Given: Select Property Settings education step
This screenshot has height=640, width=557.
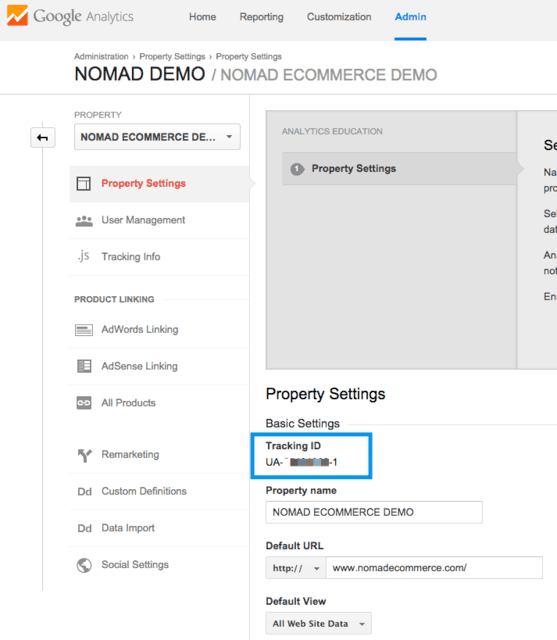Looking at the screenshot, I should 399,169.
